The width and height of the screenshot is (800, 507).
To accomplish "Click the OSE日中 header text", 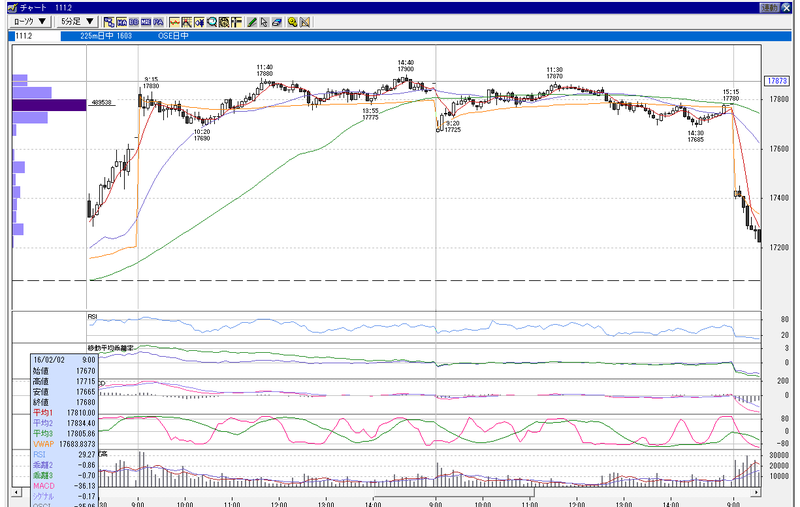I will coord(173,36).
